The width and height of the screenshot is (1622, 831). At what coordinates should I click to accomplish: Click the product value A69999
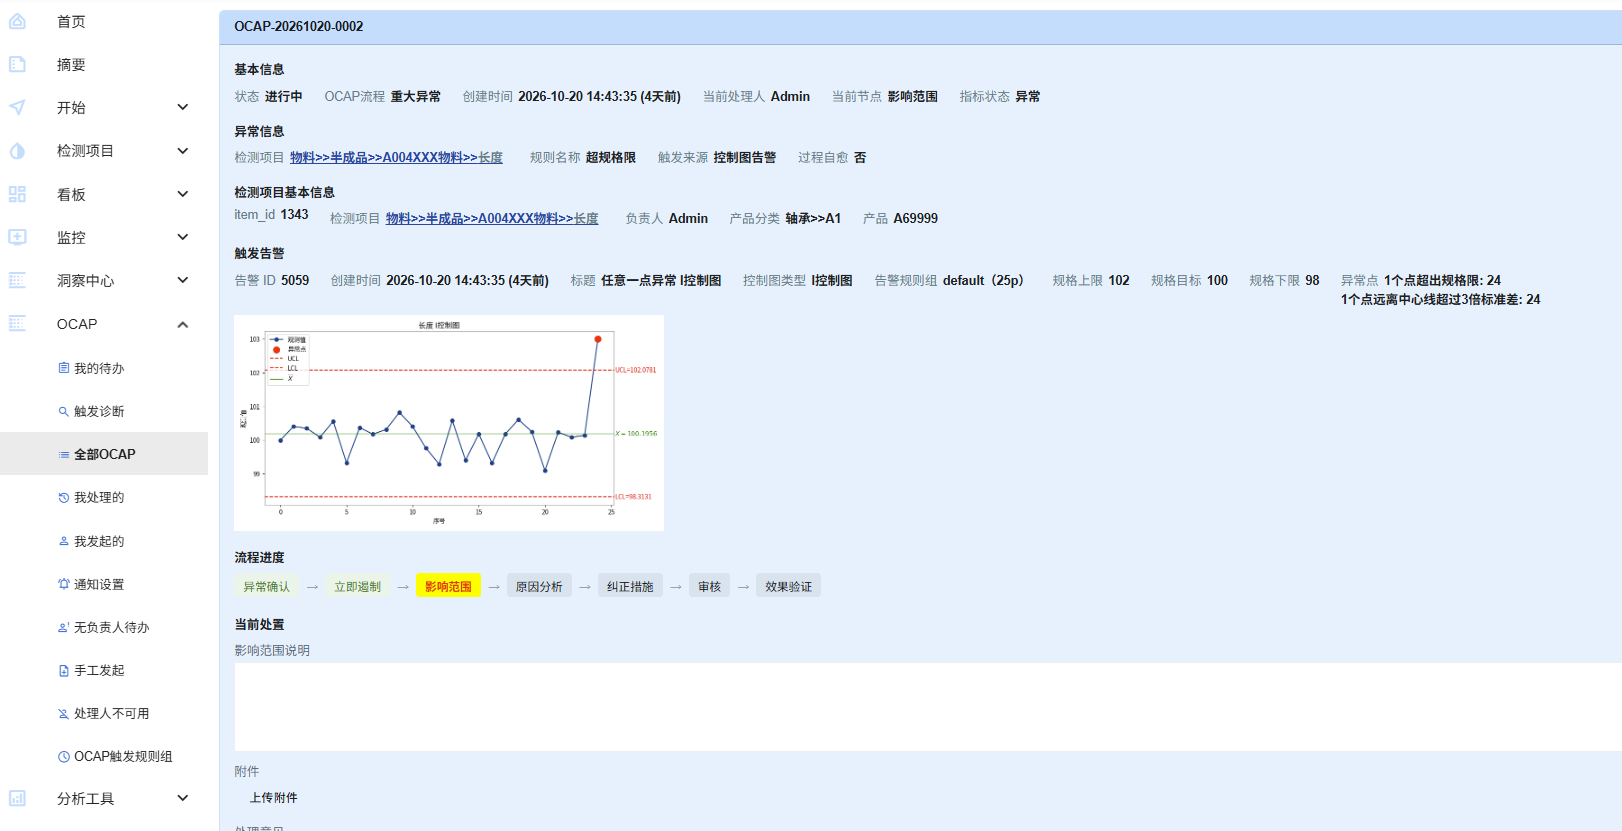(915, 219)
